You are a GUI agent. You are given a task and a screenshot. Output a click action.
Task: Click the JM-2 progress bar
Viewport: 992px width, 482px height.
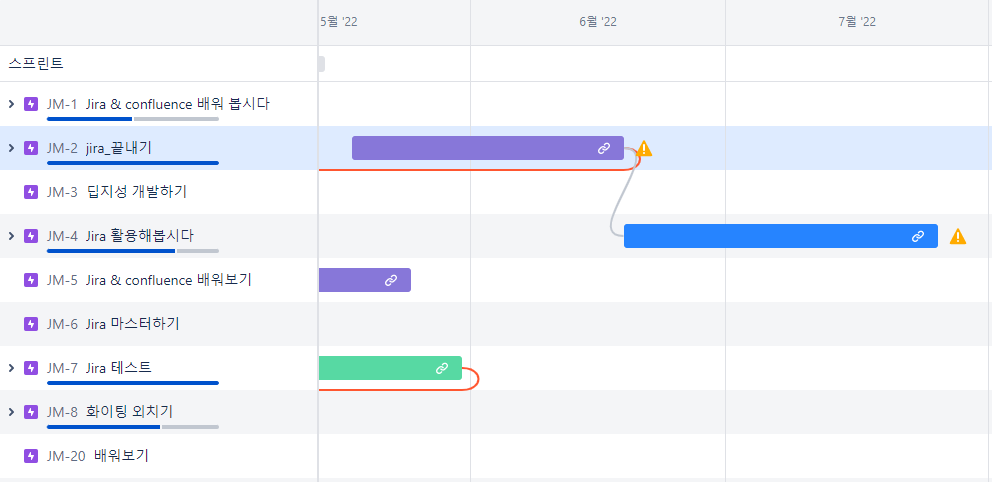pyautogui.click(x=133, y=163)
